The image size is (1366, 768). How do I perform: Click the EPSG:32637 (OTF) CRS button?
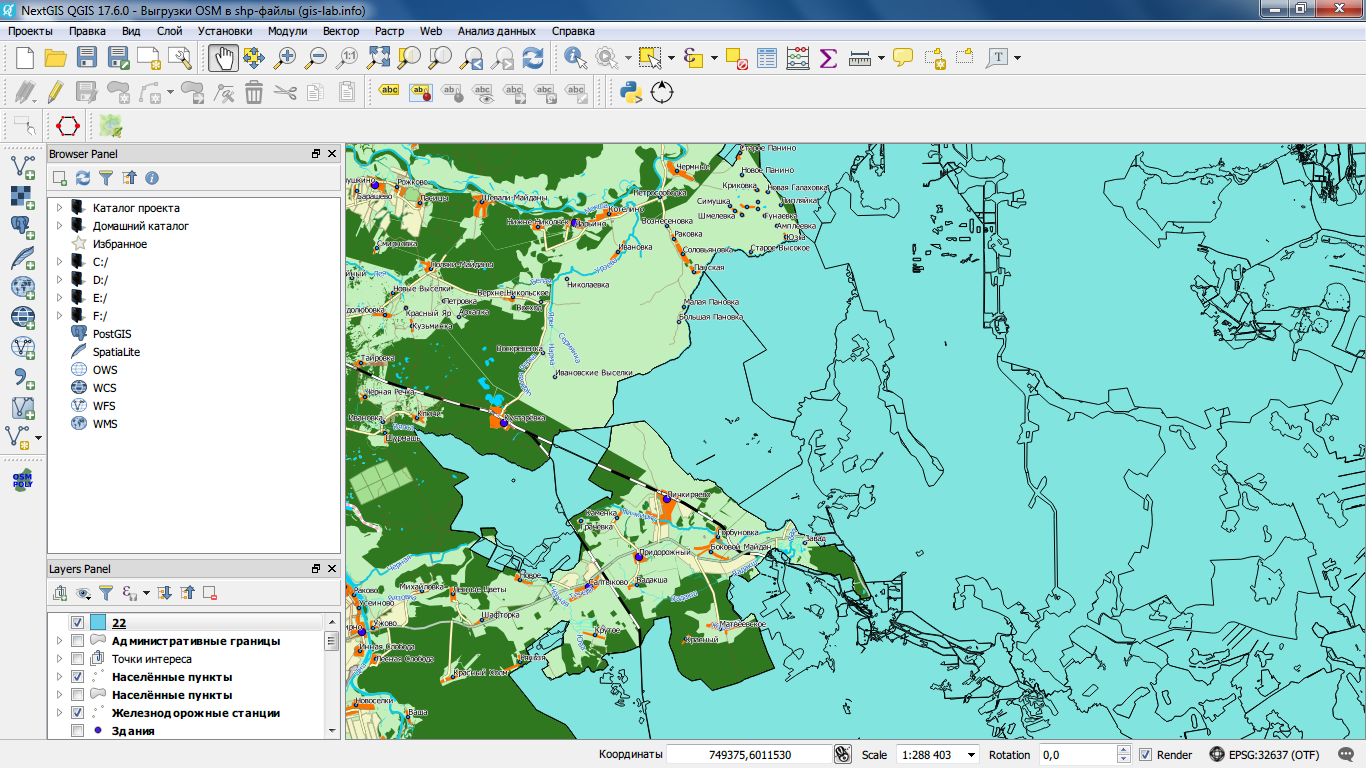1264,755
